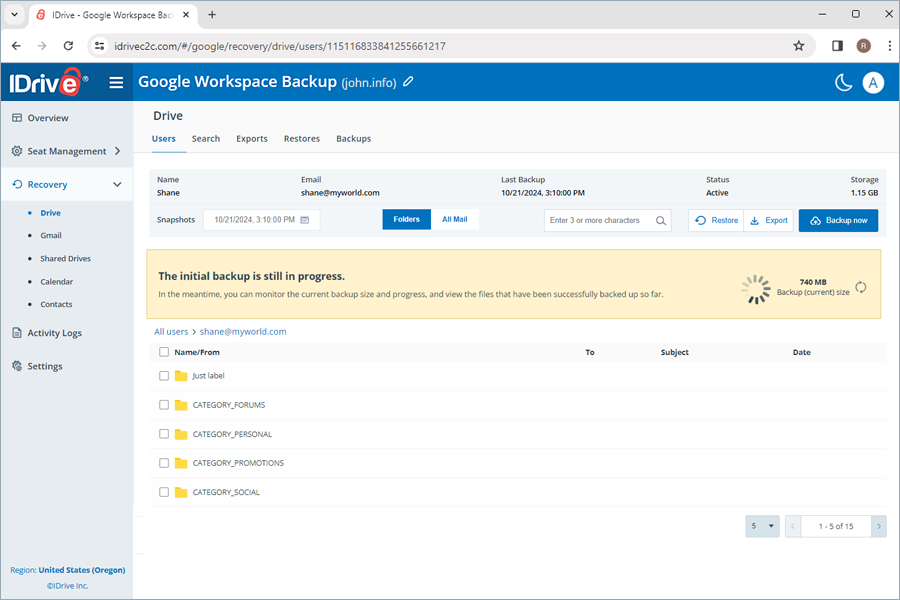
Task: Select all rows with header checkbox
Action: coord(164,352)
